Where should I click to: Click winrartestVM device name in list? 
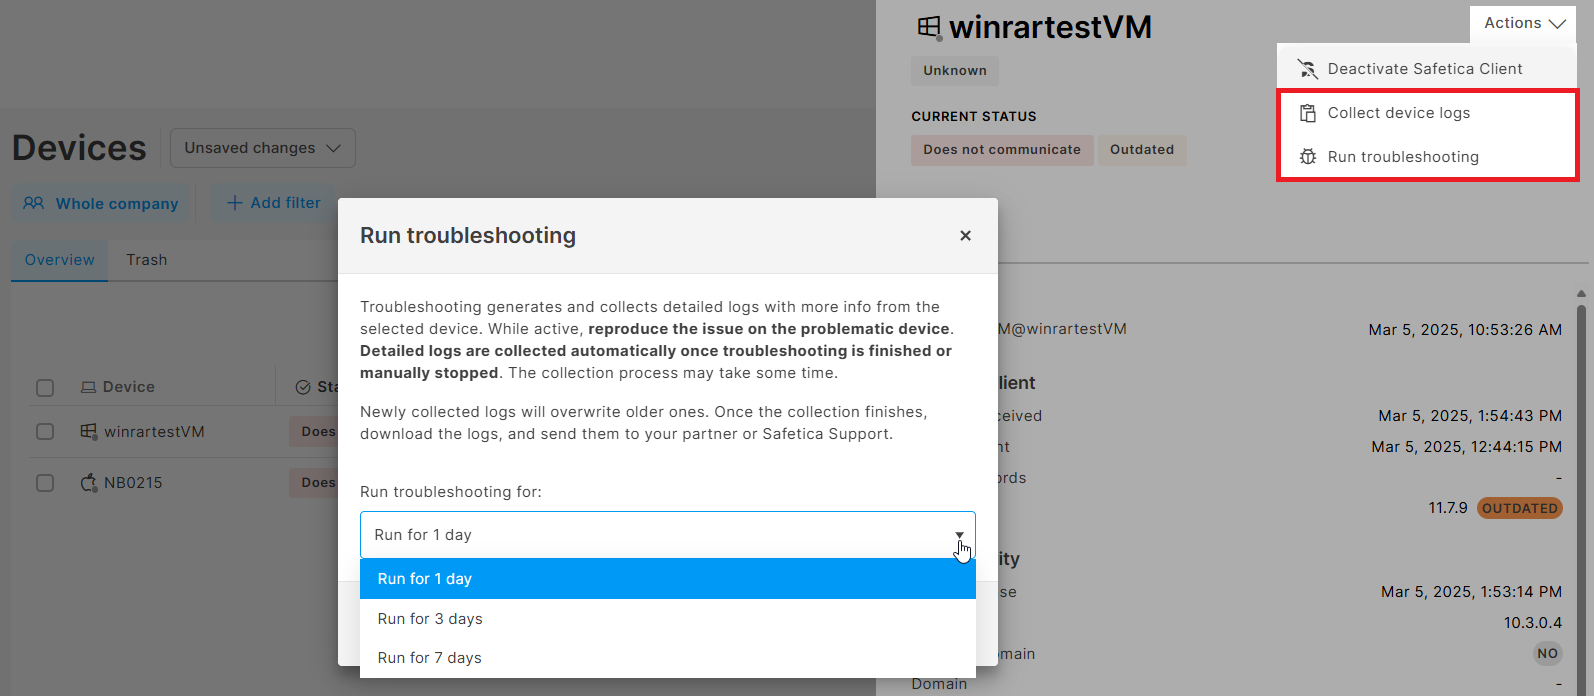[x=154, y=432]
